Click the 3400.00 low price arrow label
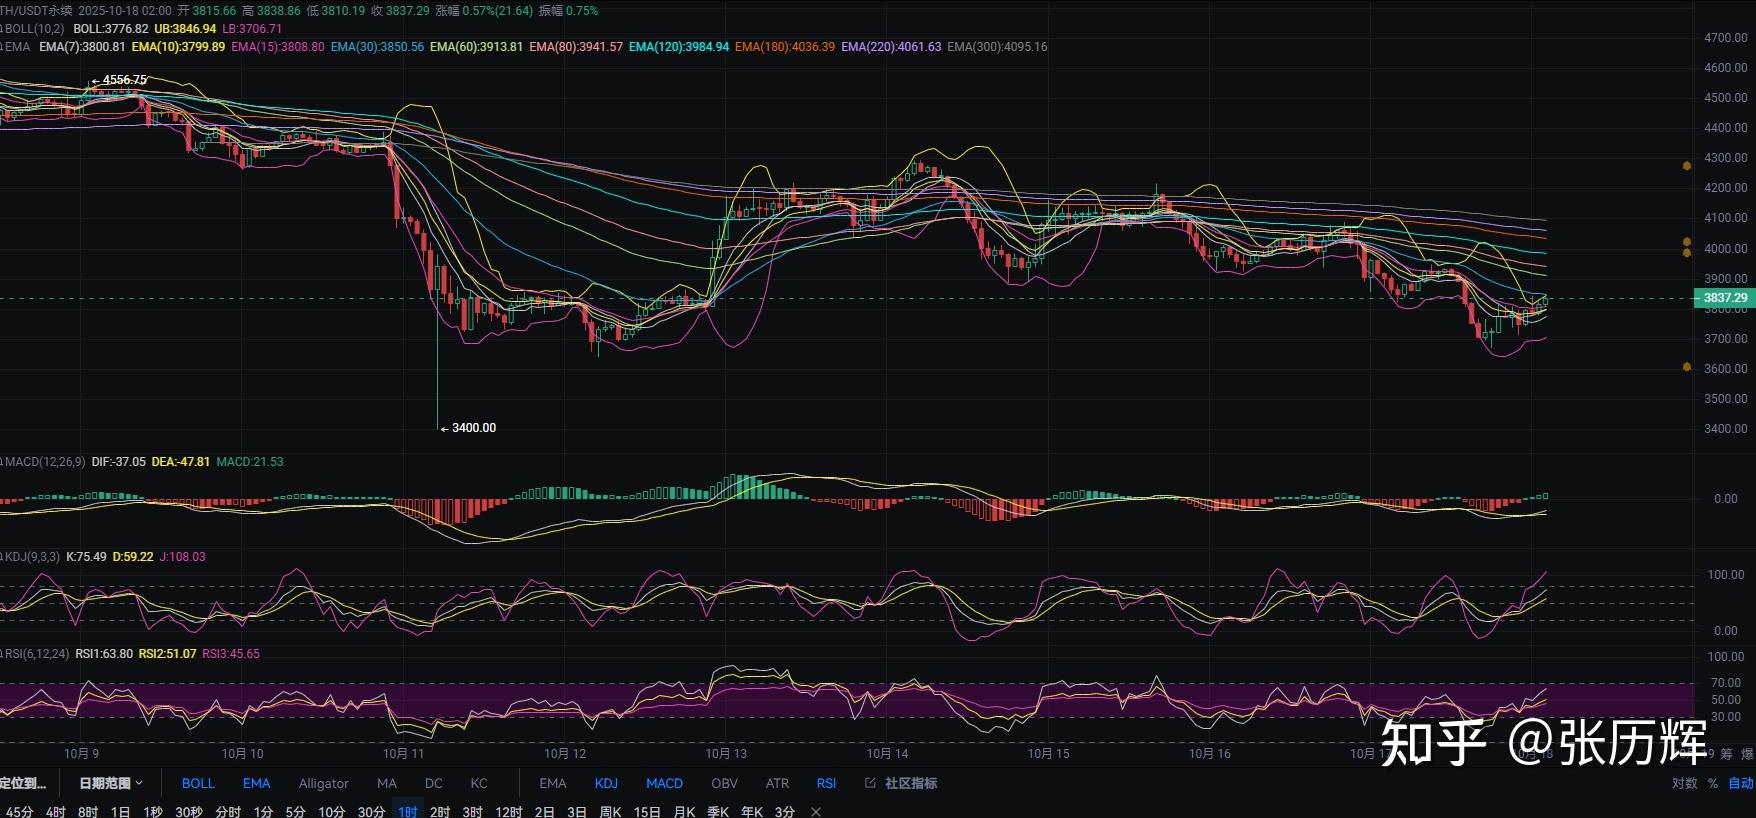1756x818 pixels. [469, 428]
